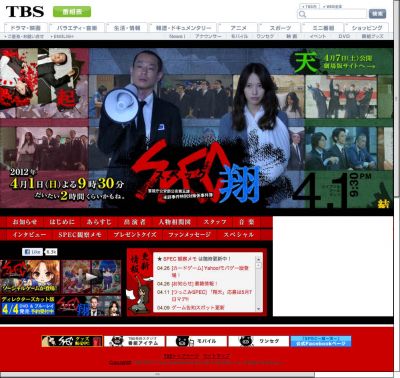
Task: Follow the ワンセグ link in the sub-navigation
Action: [x=265, y=36]
